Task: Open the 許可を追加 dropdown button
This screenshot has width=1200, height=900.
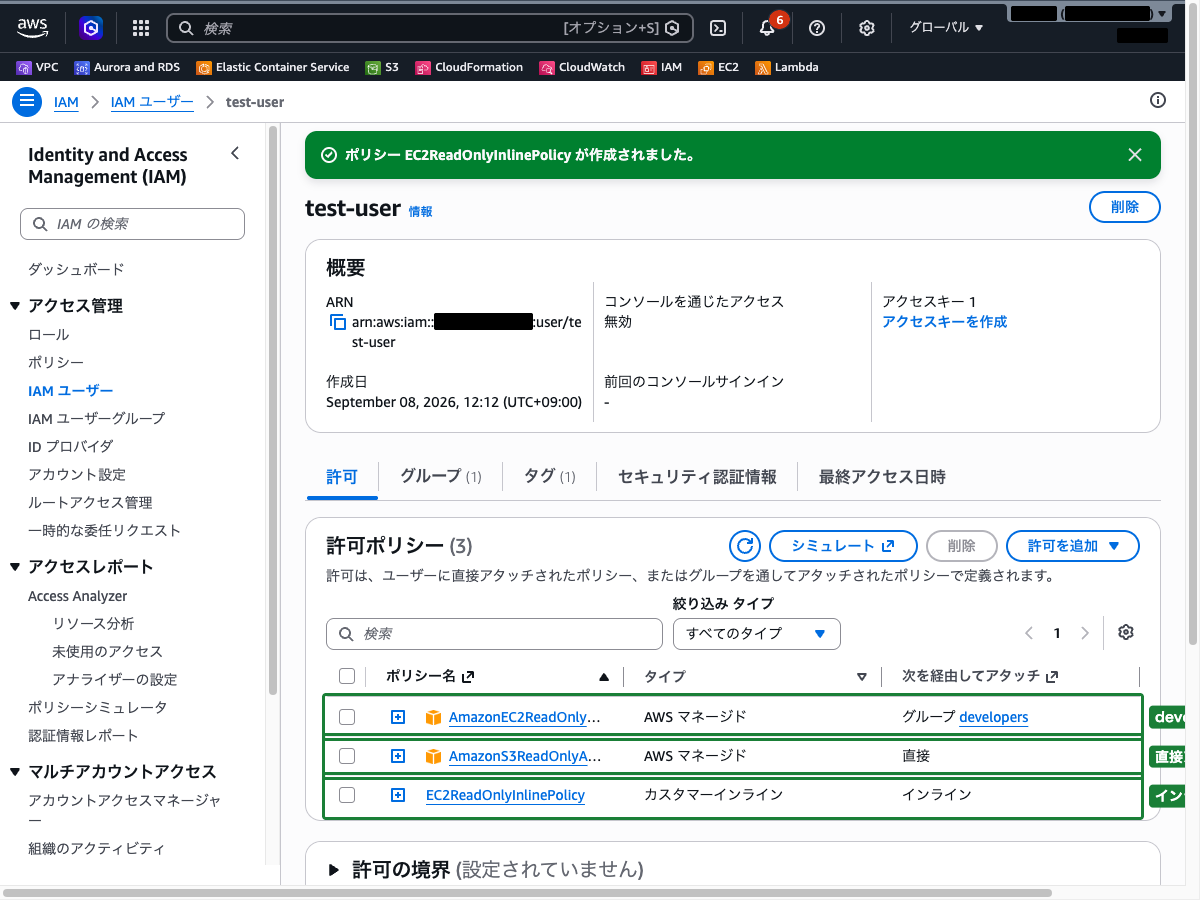Action: (x=1073, y=546)
